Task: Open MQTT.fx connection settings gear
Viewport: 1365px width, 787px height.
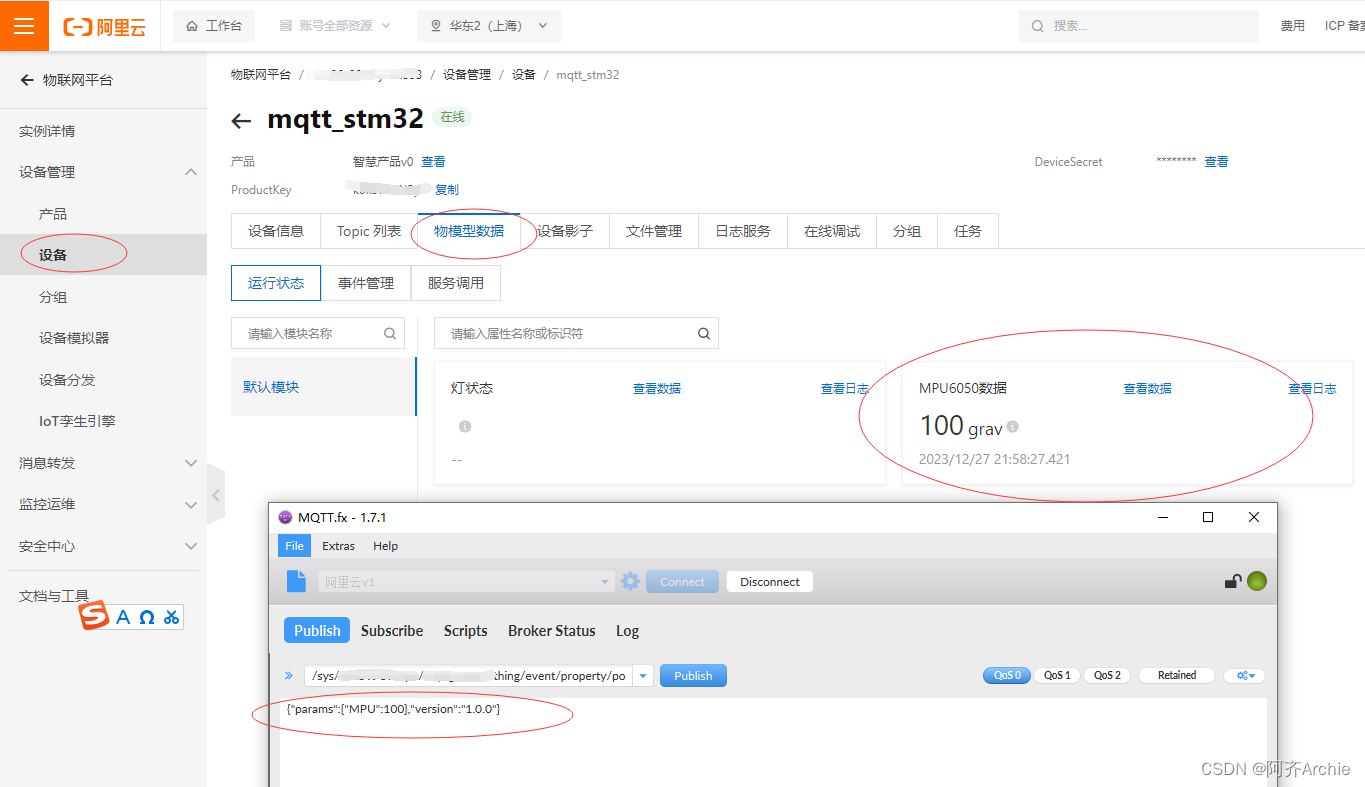Action: click(x=630, y=581)
